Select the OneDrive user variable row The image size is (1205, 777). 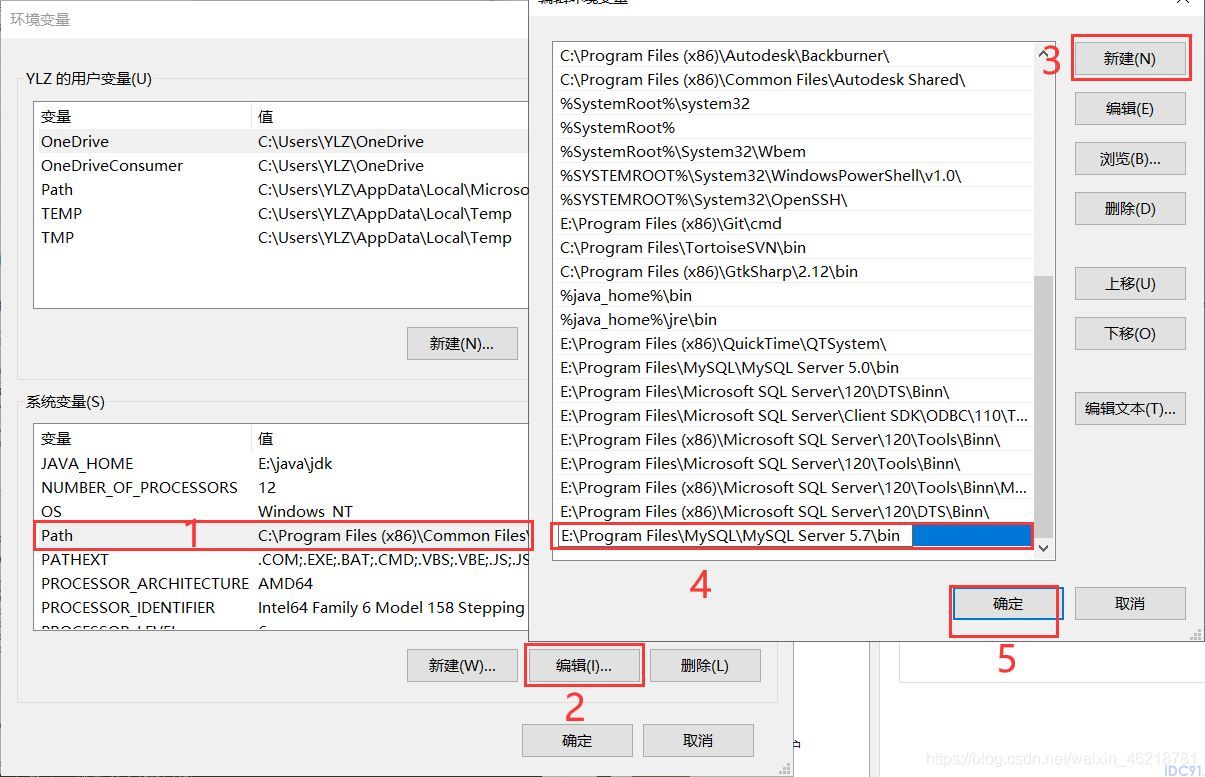pyautogui.click(x=282, y=142)
